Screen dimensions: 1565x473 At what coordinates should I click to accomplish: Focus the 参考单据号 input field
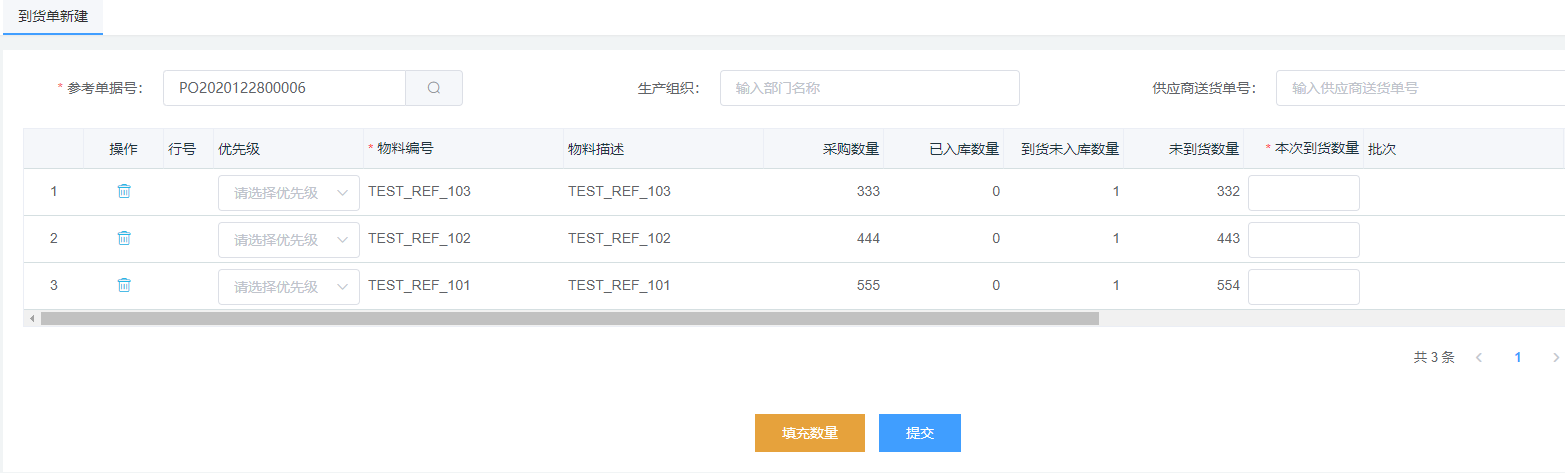click(x=284, y=88)
